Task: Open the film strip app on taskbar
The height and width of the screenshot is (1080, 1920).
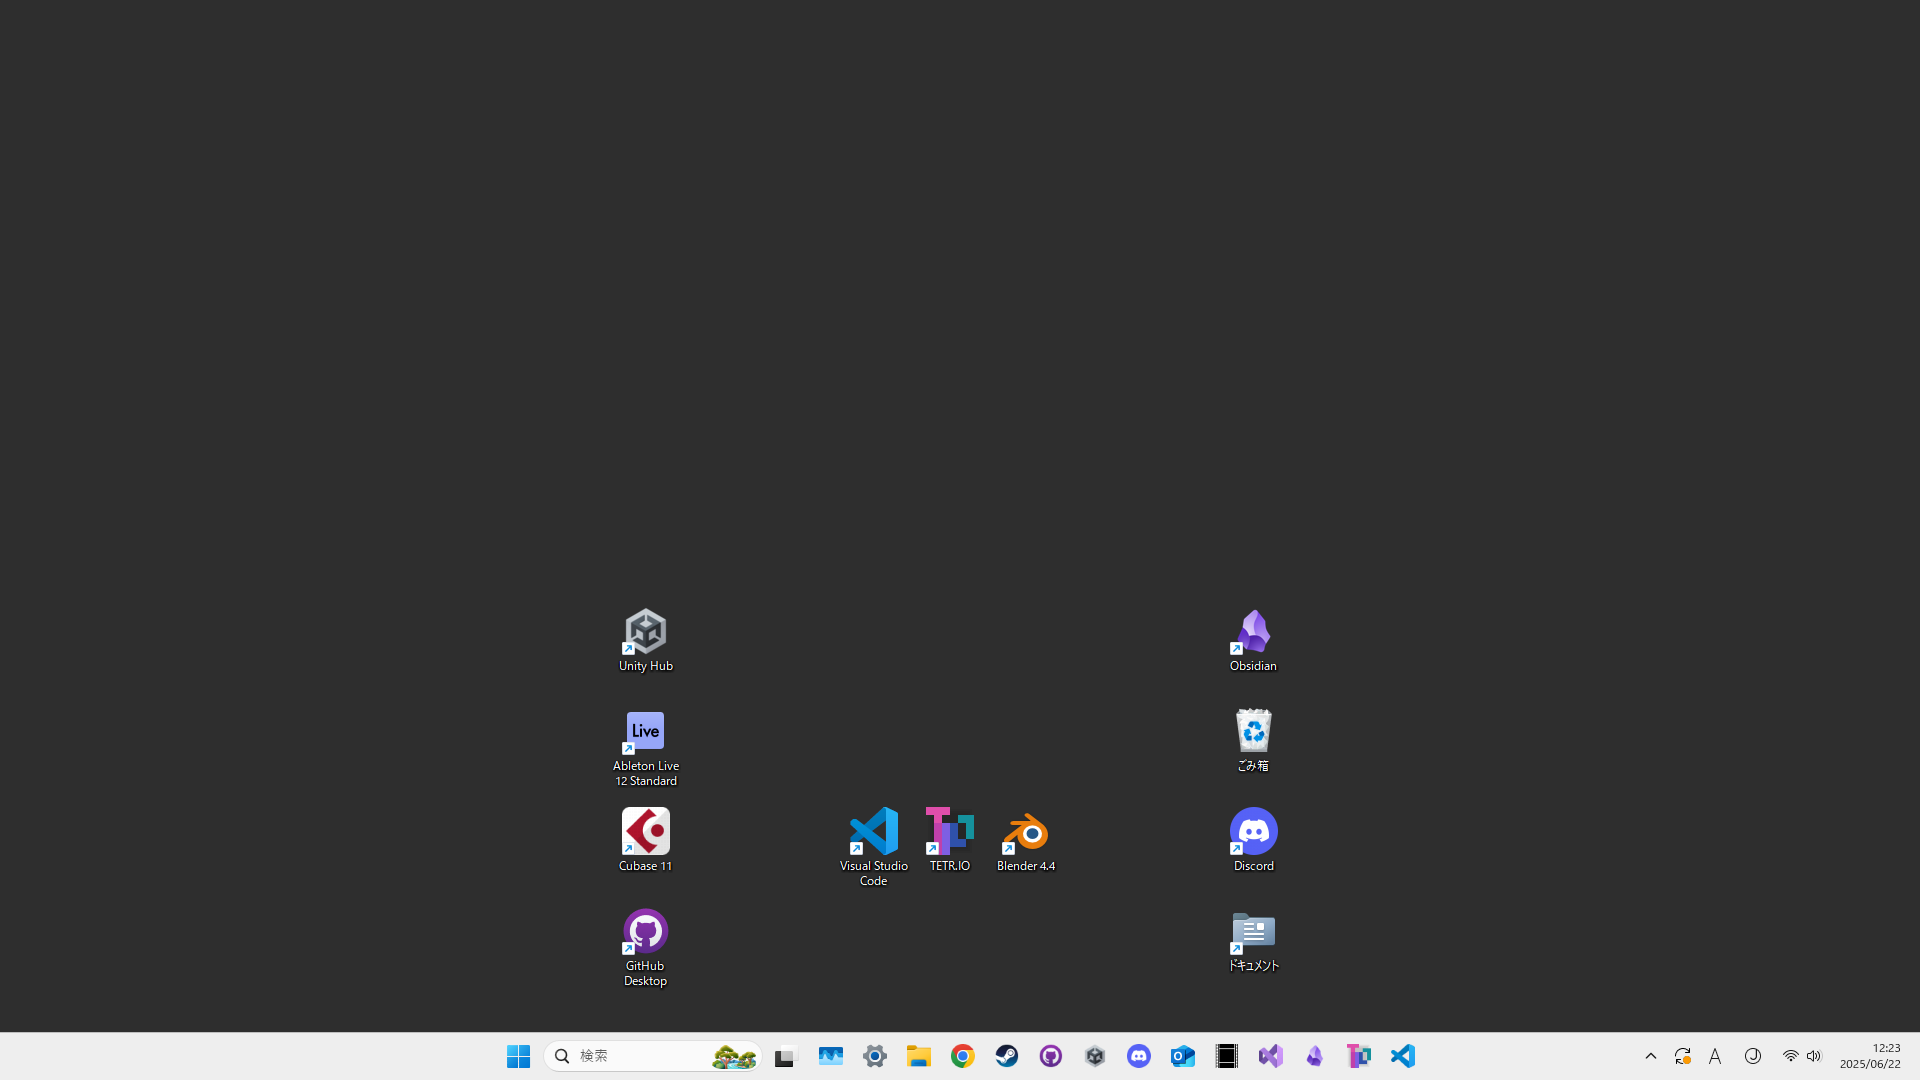Action: (1227, 1056)
